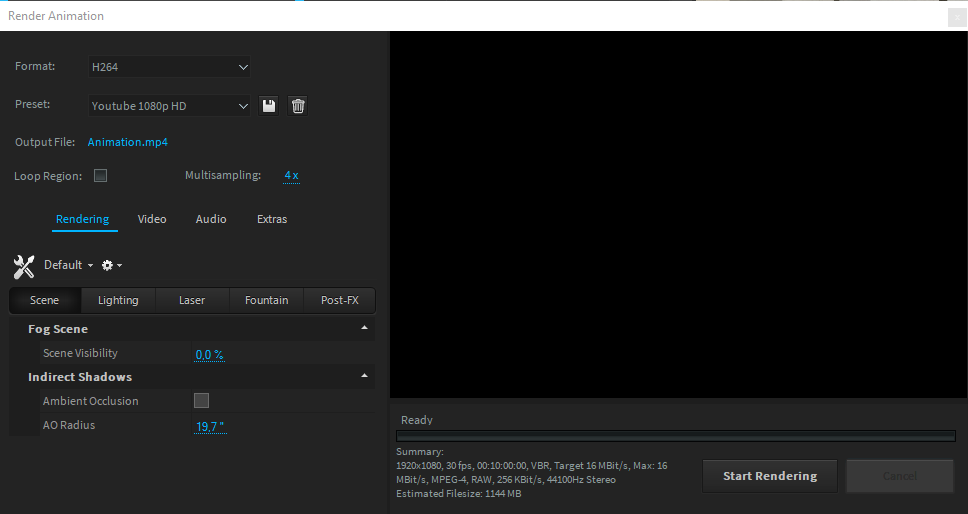Viewport: 968px width, 514px height.
Task: Click the Scene Visibility percentage value
Action: 210,354
